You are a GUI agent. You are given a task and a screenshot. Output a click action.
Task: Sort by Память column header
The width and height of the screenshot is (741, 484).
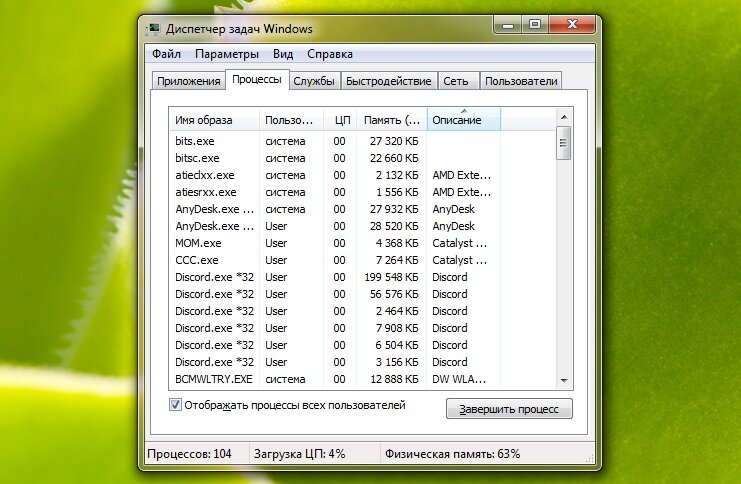[x=392, y=120]
